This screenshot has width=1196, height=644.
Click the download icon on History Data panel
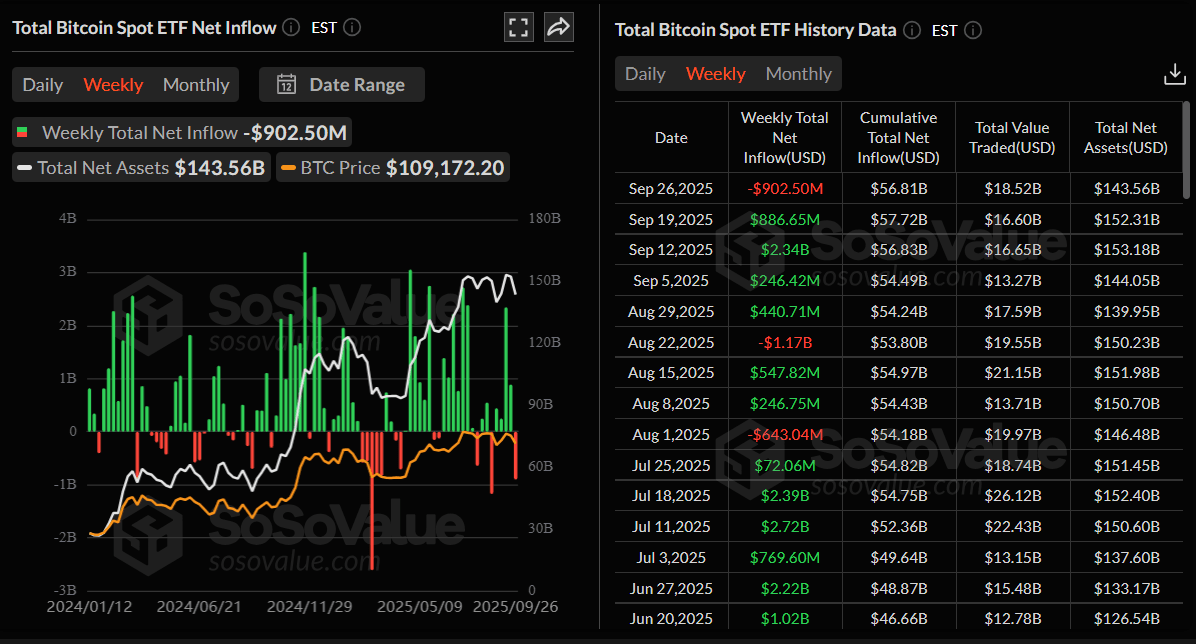point(1173,72)
